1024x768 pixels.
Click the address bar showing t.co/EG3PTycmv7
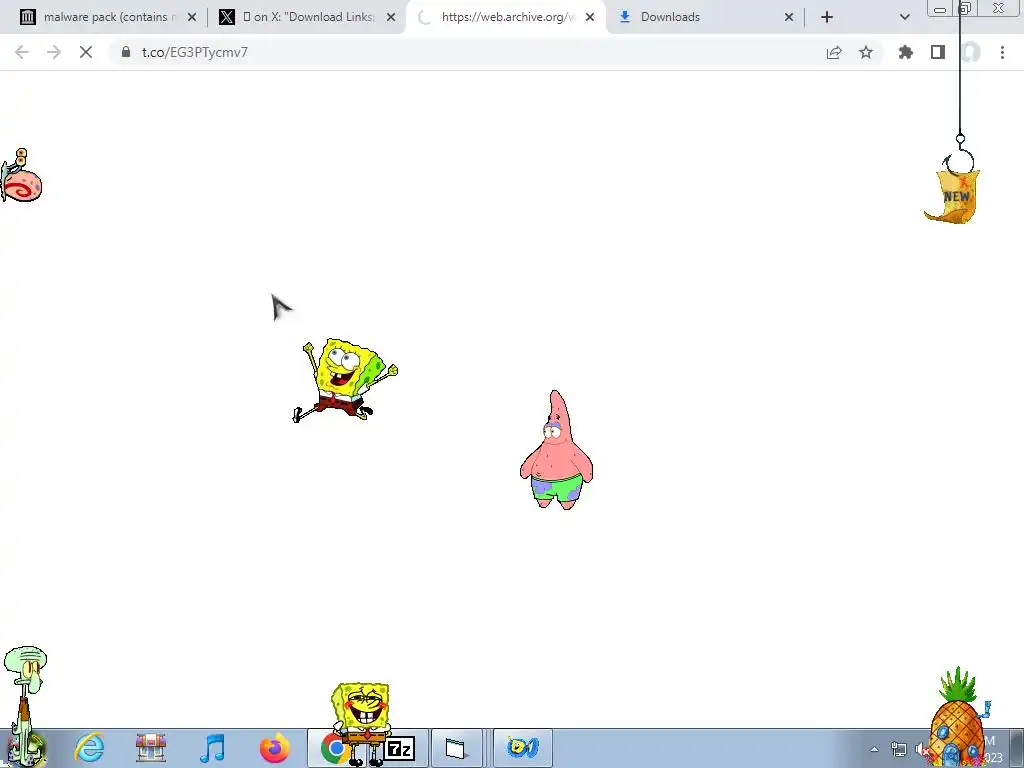pos(496,52)
